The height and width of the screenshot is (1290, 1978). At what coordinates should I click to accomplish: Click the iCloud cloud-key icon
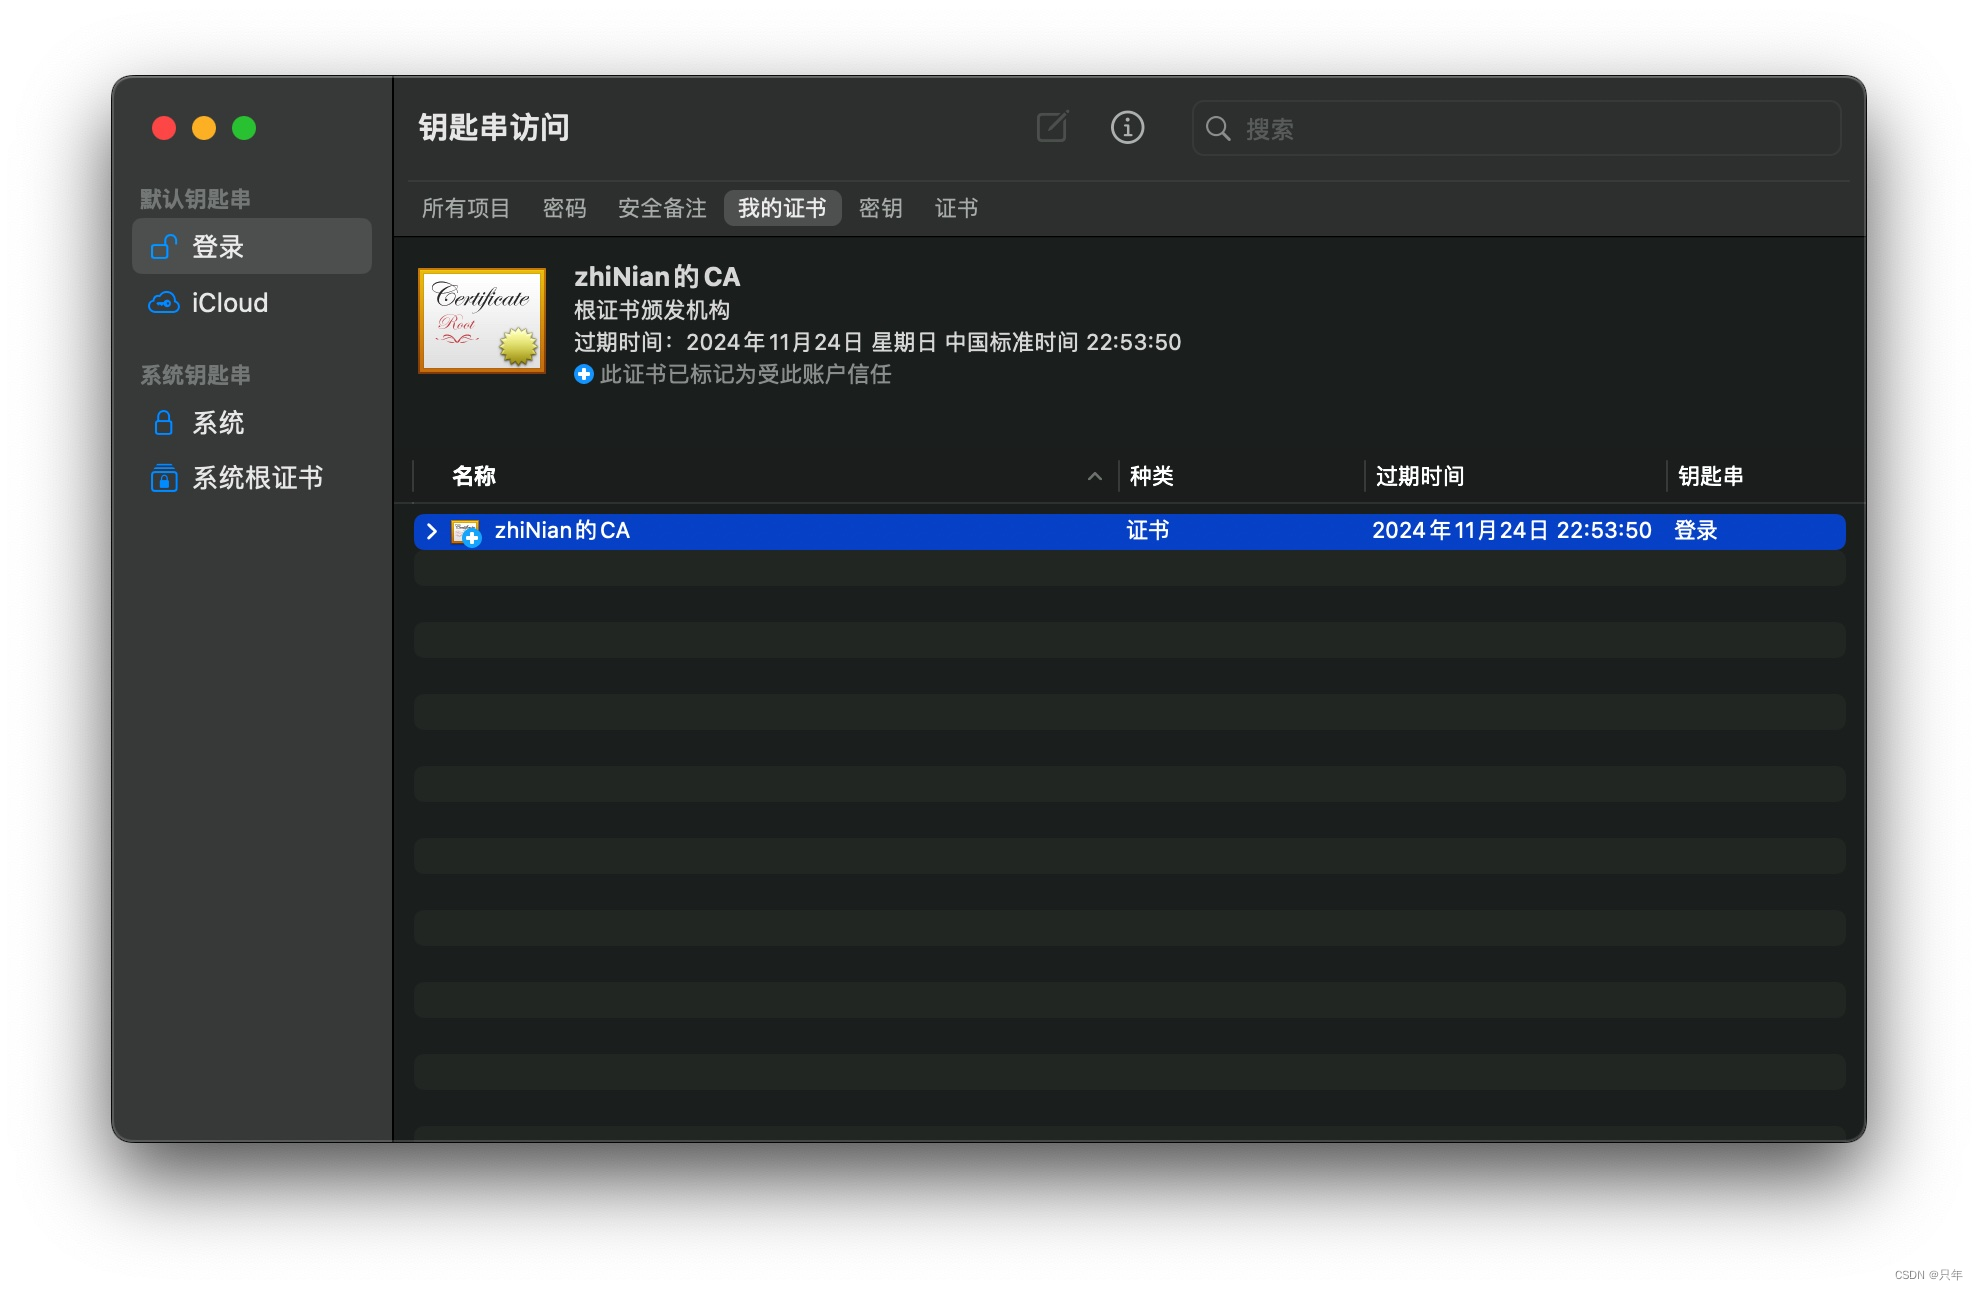[x=164, y=302]
